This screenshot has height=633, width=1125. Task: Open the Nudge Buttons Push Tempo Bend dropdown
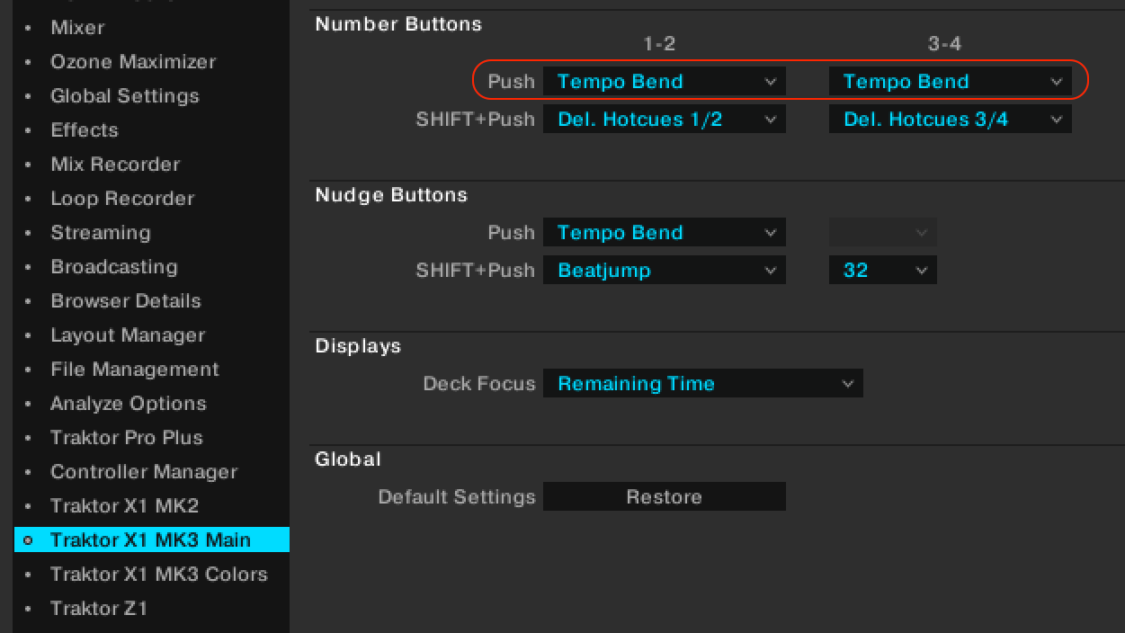[x=664, y=232]
